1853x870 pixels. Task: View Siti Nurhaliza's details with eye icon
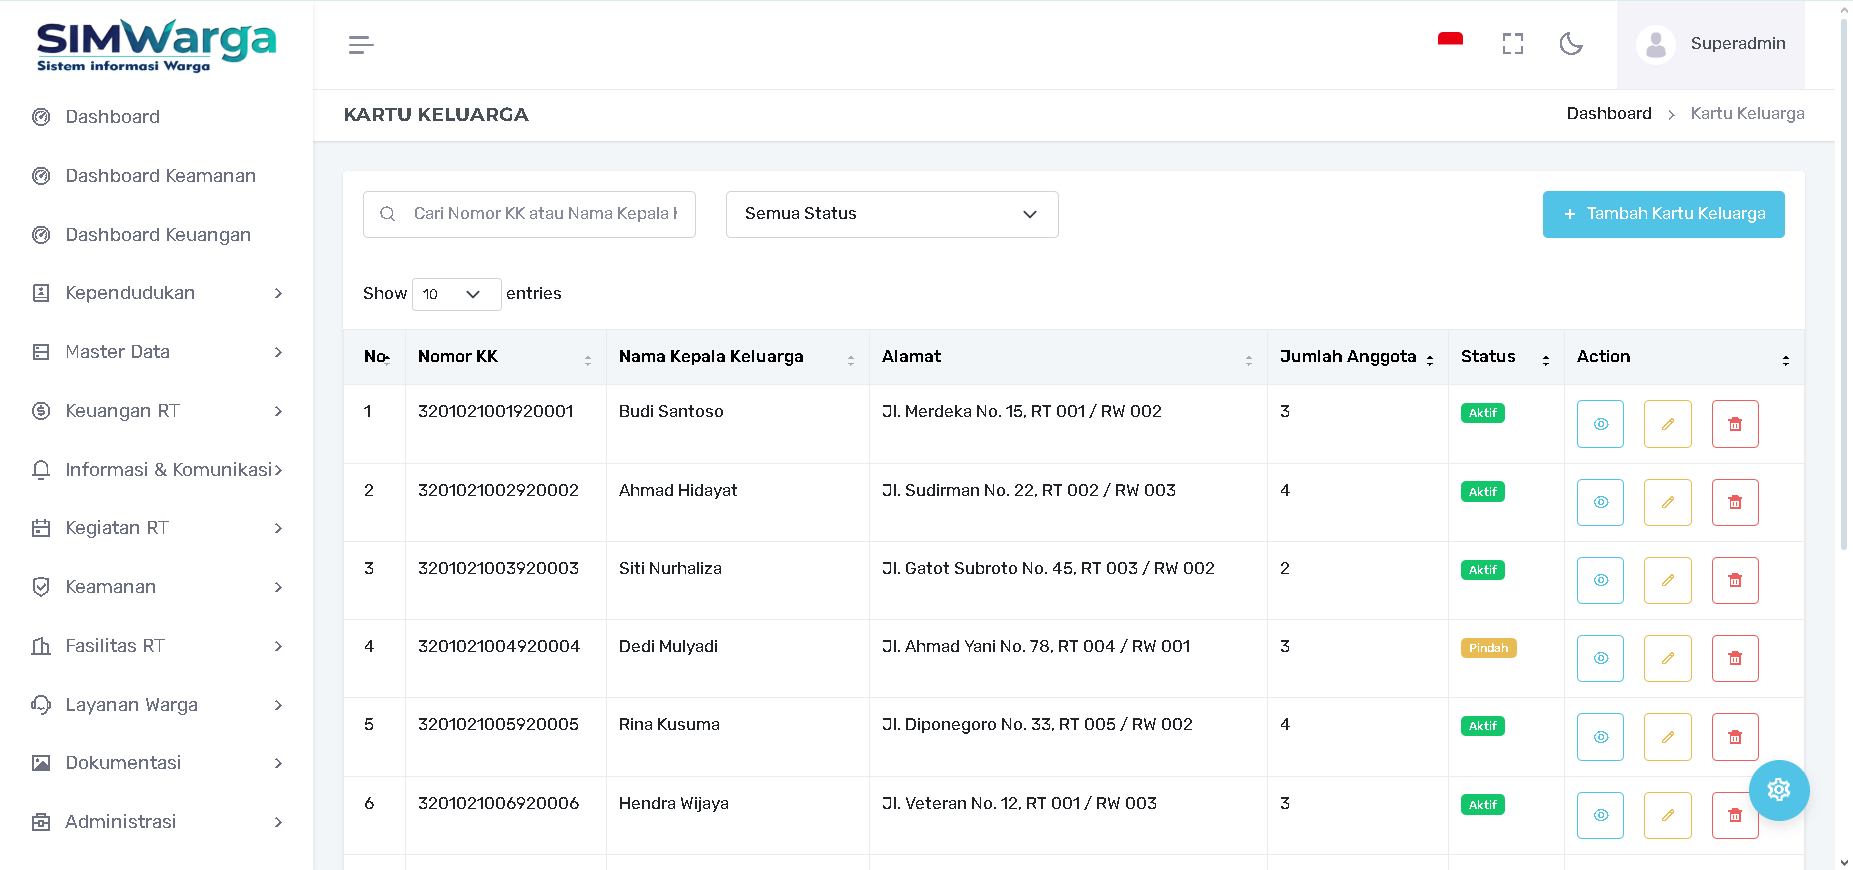tap(1600, 580)
